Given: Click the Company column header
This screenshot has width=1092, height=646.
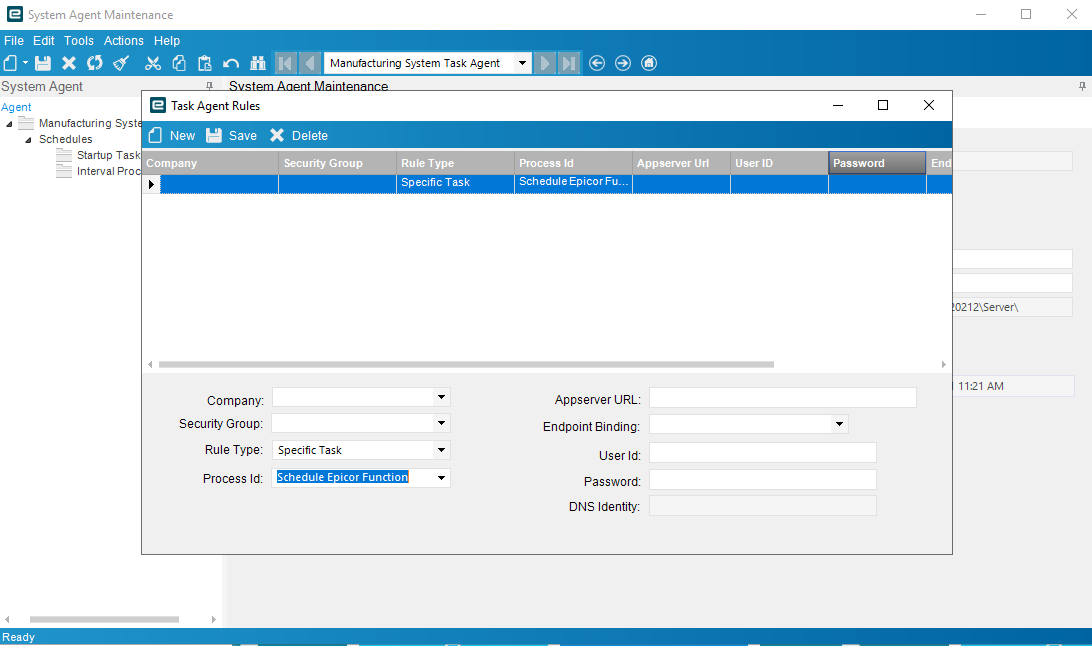Looking at the screenshot, I should (210, 163).
